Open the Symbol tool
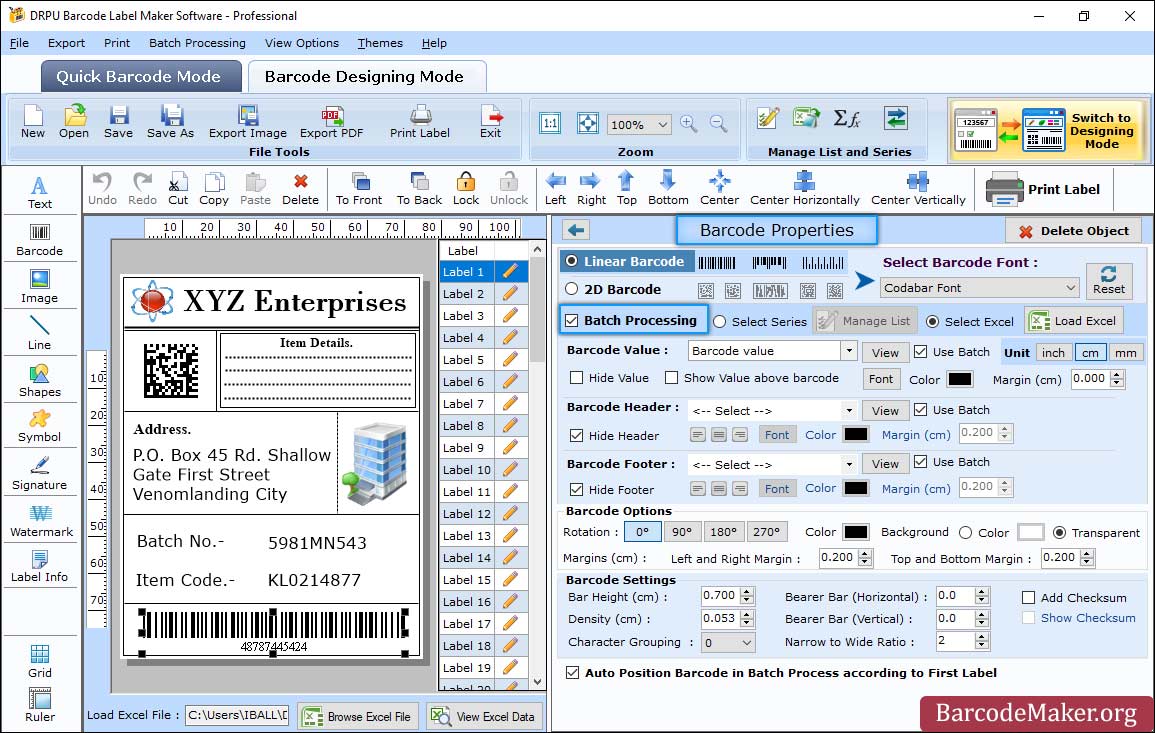 click(40, 427)
